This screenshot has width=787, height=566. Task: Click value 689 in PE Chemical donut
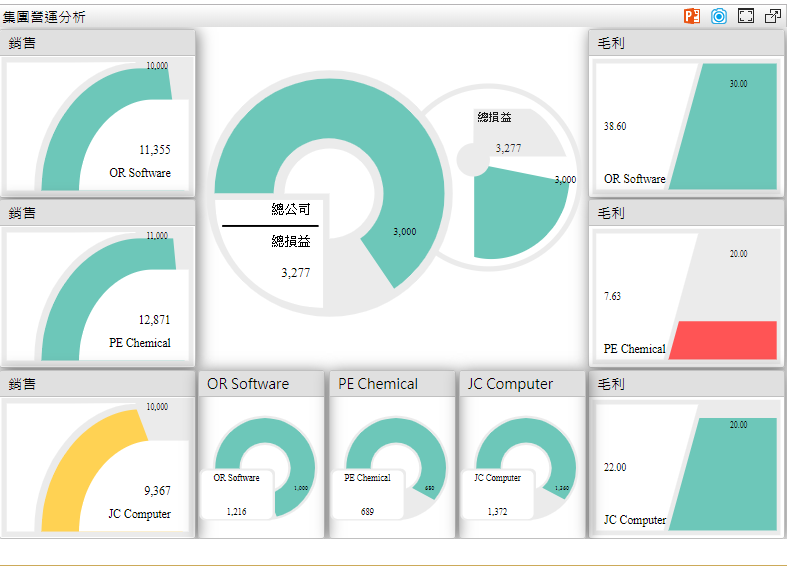pos(367,511)
